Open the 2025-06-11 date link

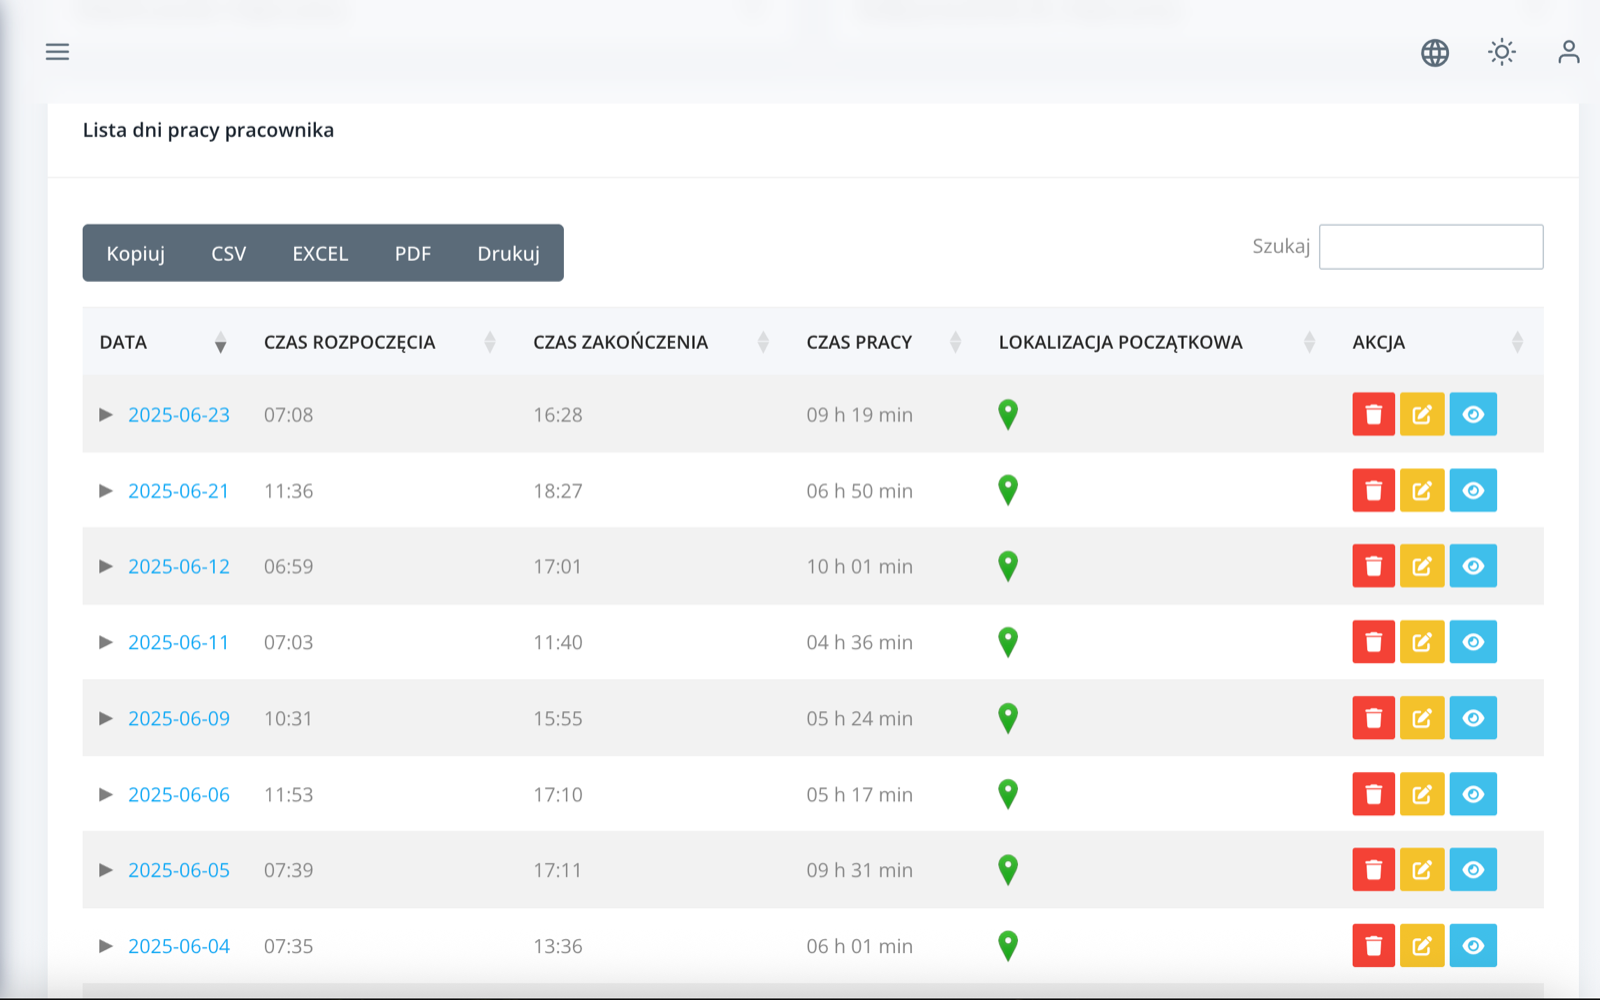179,642
